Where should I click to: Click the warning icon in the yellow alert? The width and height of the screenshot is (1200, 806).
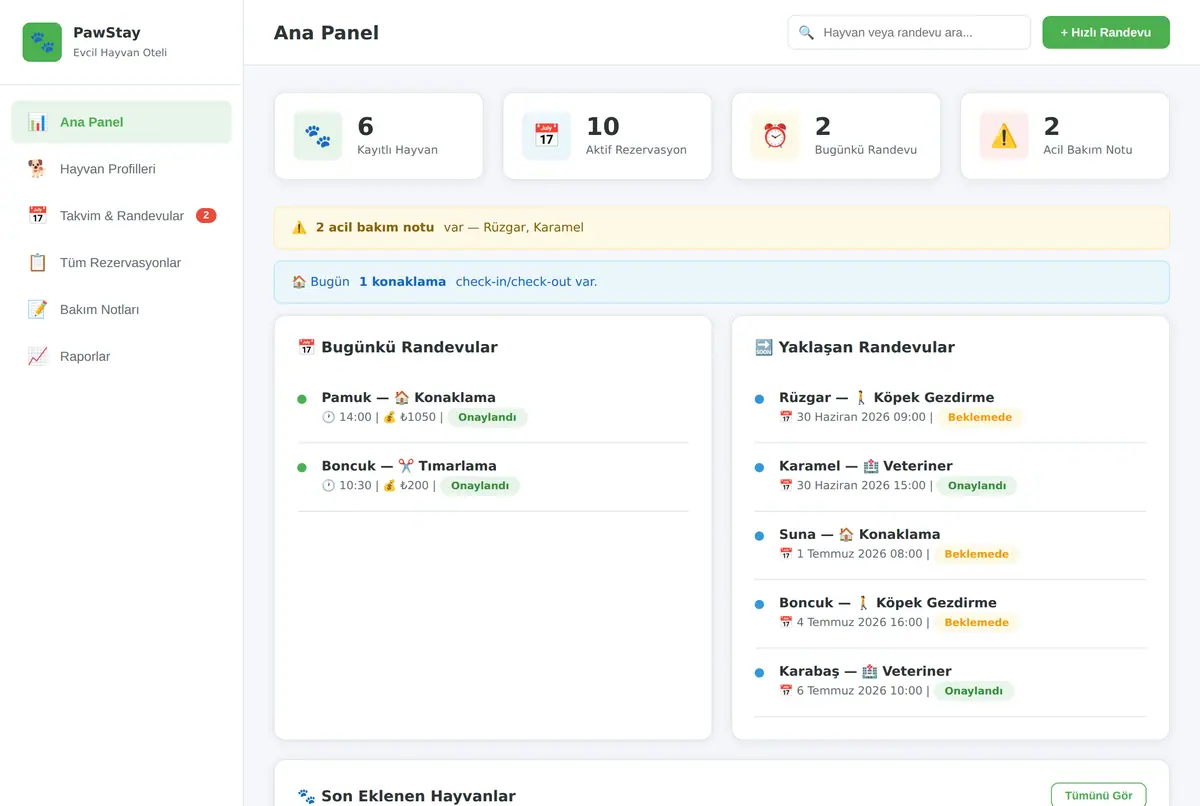(299, 228)
